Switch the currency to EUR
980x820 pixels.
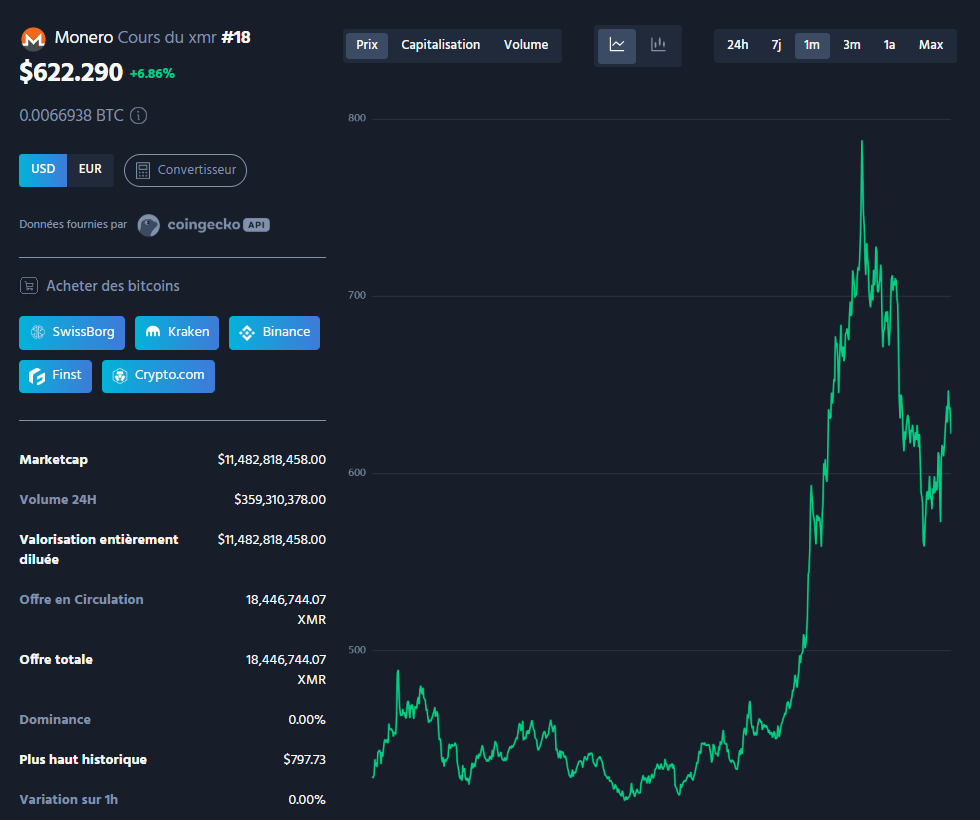(x=90, y=170)
